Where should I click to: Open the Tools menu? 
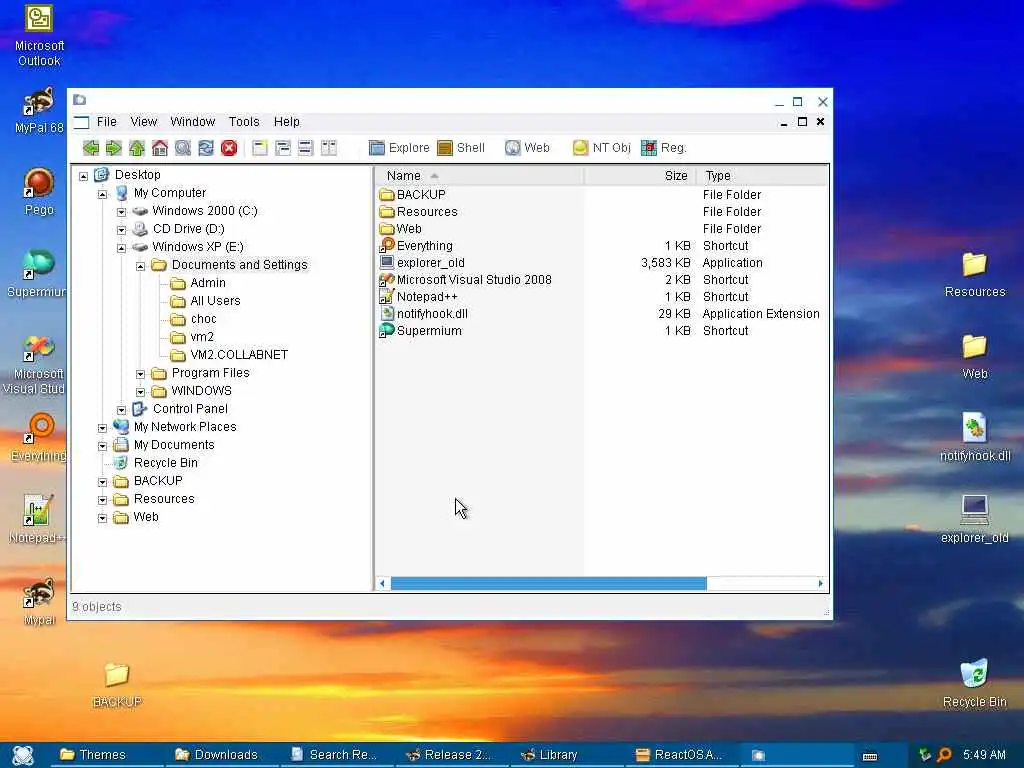244,121
